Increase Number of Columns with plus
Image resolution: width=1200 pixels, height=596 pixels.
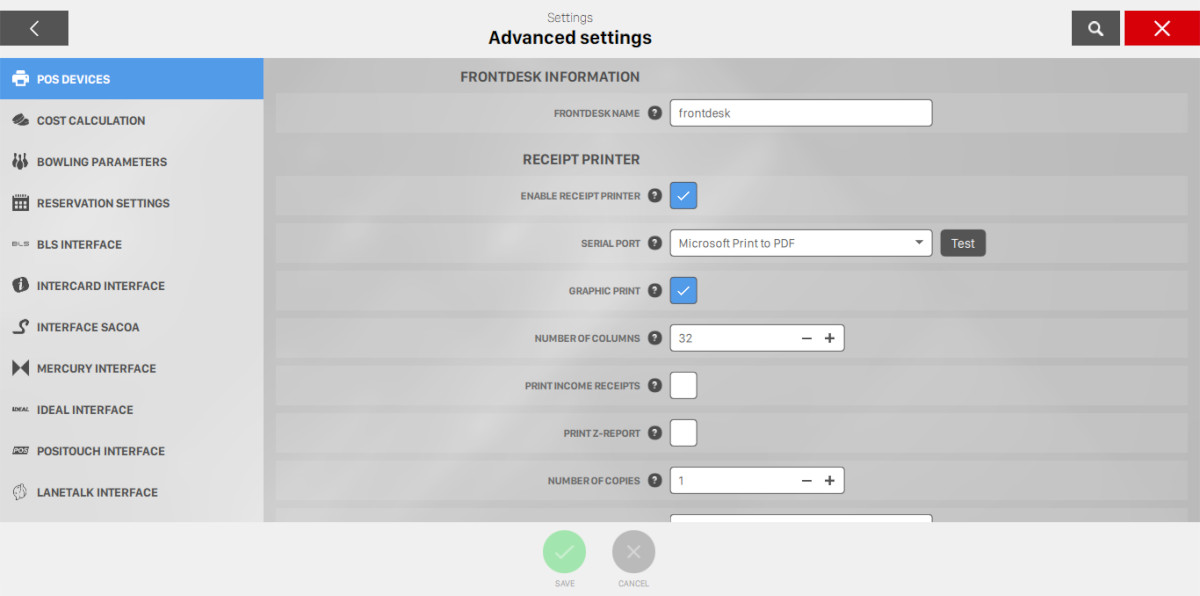click(x=829, y=338)
